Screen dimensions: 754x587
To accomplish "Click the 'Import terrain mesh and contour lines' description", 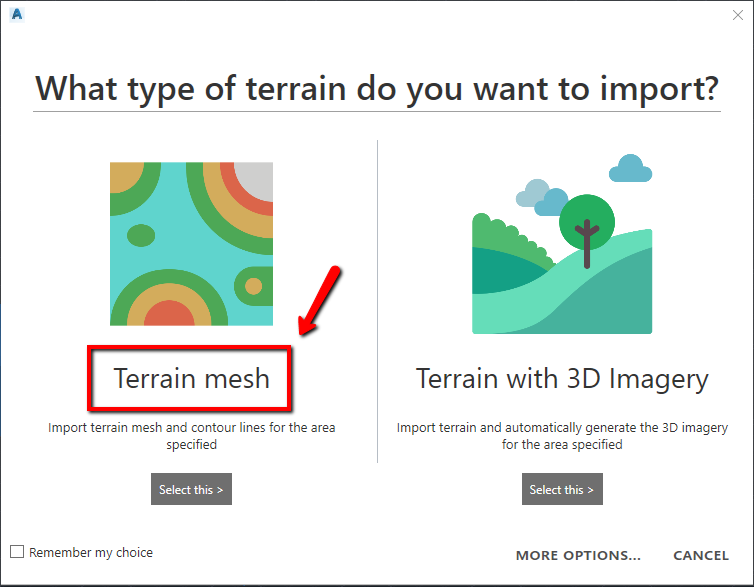I will (x=191, y=436).
